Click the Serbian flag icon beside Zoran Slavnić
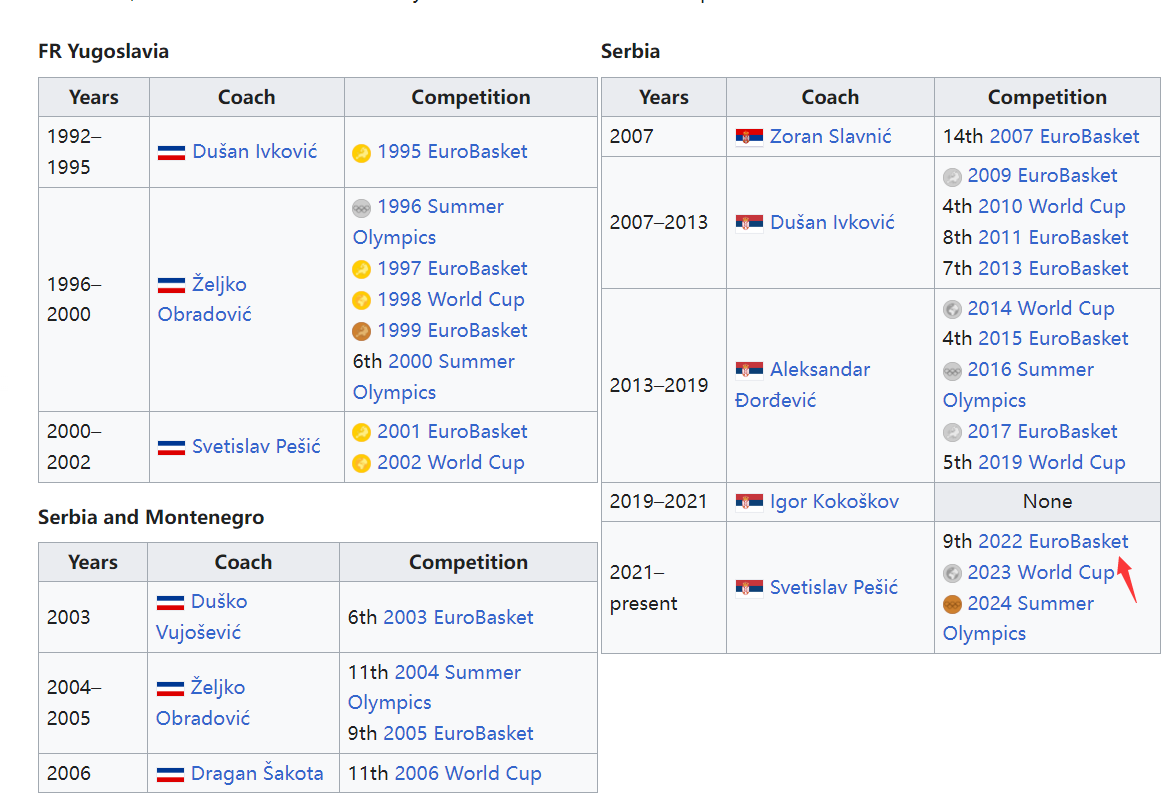Viewport: 1163px width, 796px height. click(x=749, y=137)
